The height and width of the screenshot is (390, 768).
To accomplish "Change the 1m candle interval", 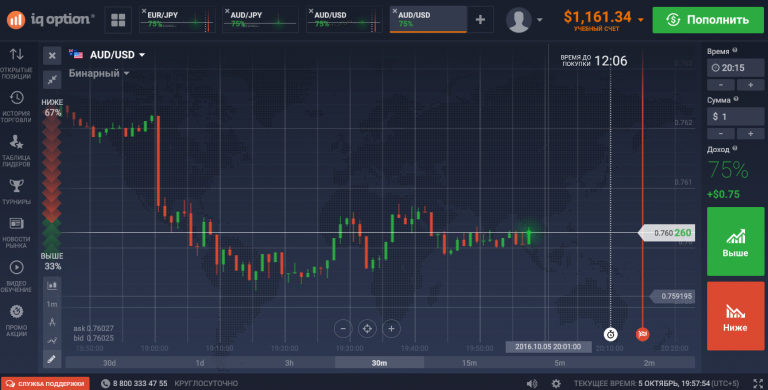I will tap(52, 304).
